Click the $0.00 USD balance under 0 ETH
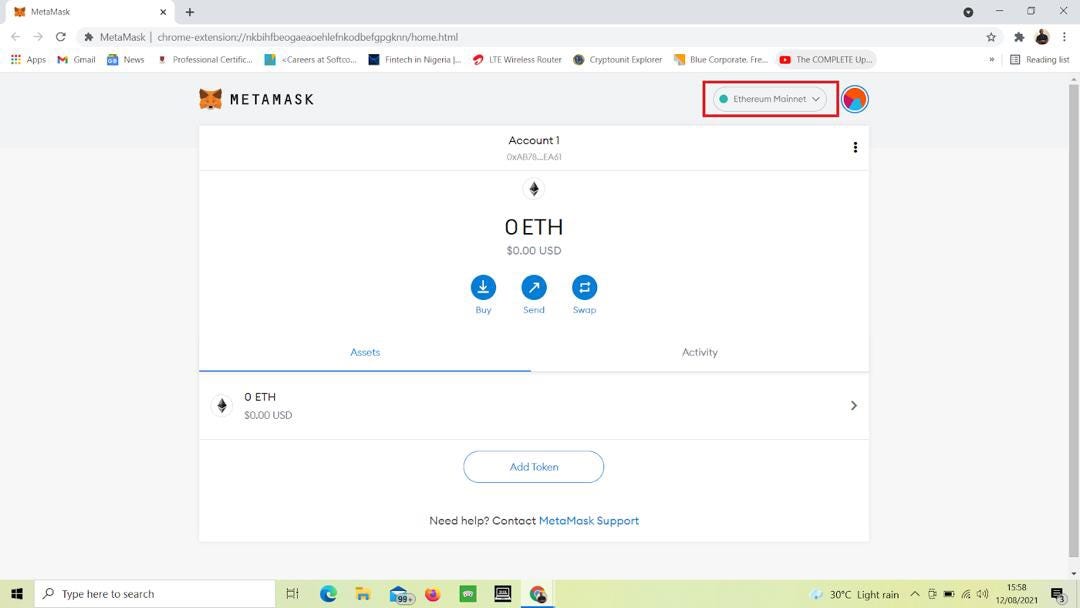 click(534, 251)
